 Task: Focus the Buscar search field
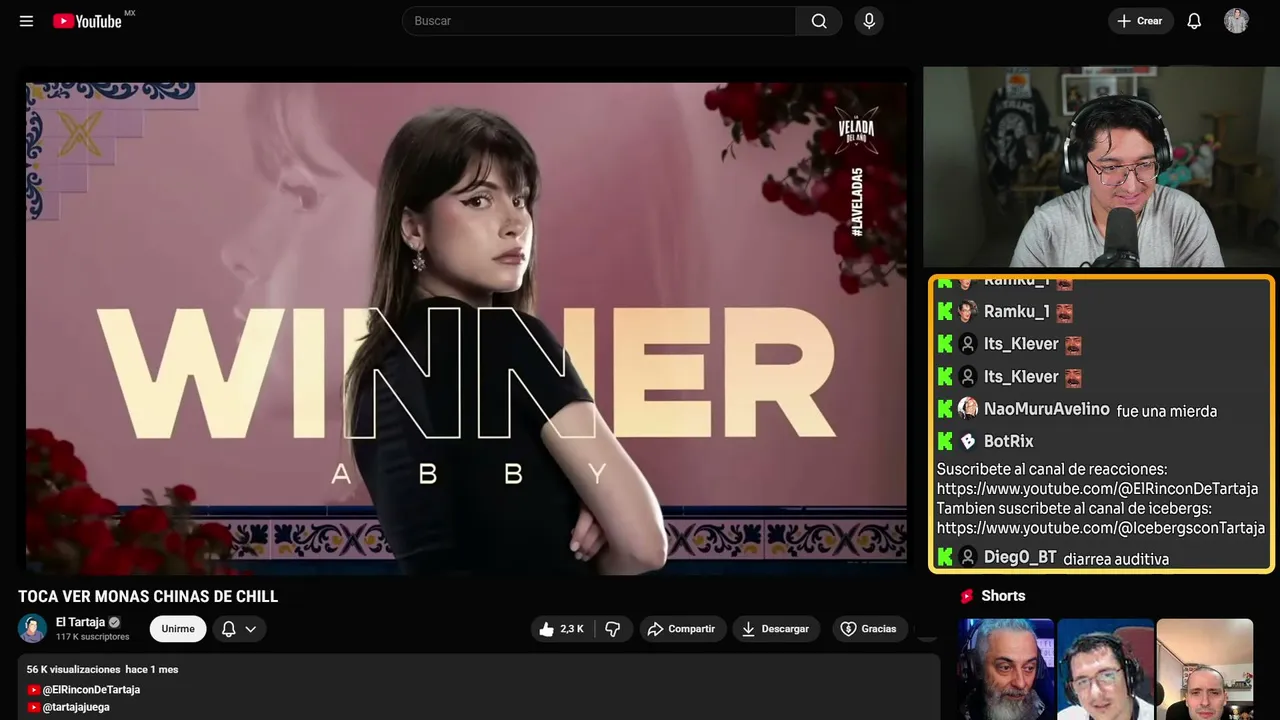coord(598,21)
